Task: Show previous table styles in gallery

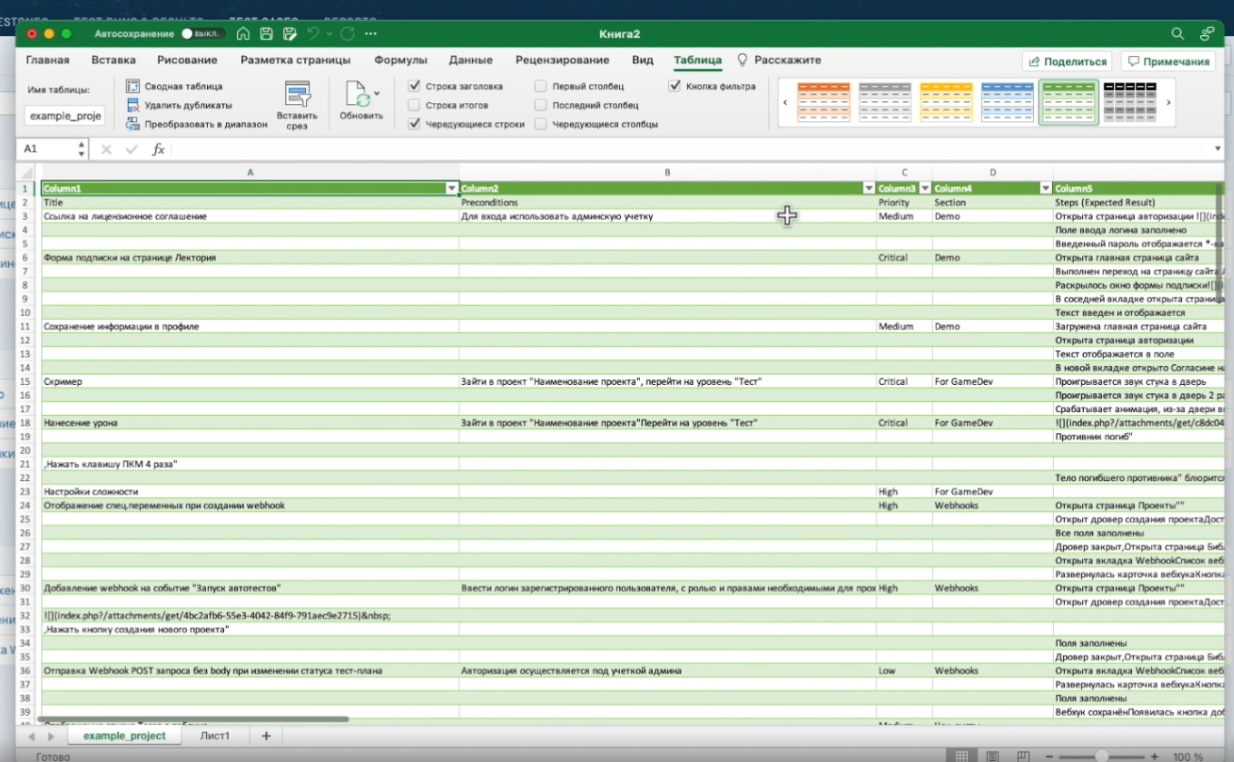Action: [x=785, y=102]
